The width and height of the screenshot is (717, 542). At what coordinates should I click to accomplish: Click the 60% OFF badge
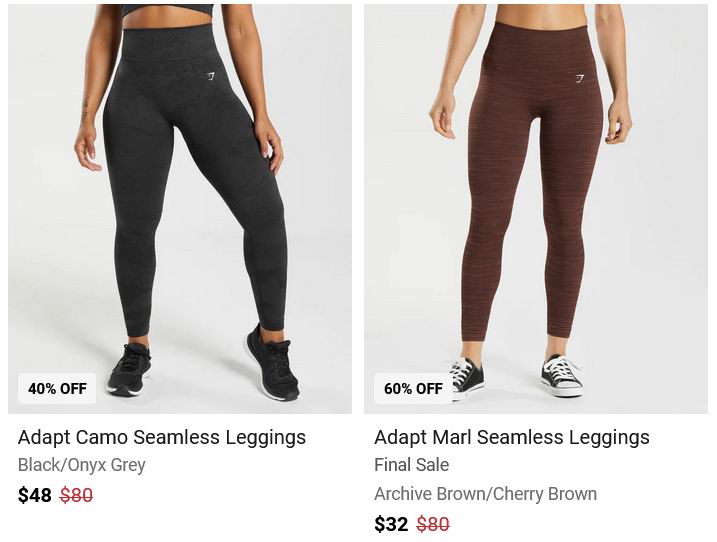[413, 389]
